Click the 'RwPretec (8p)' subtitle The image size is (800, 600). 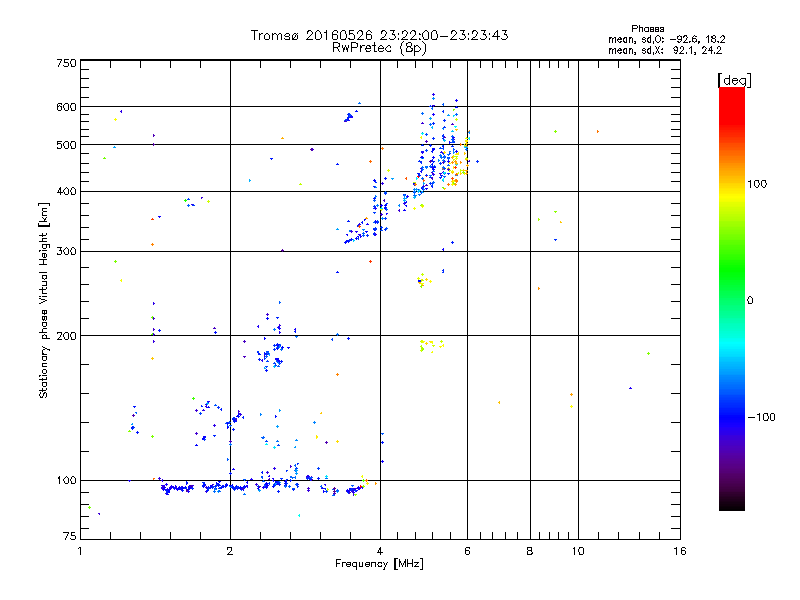coord(379,48)
